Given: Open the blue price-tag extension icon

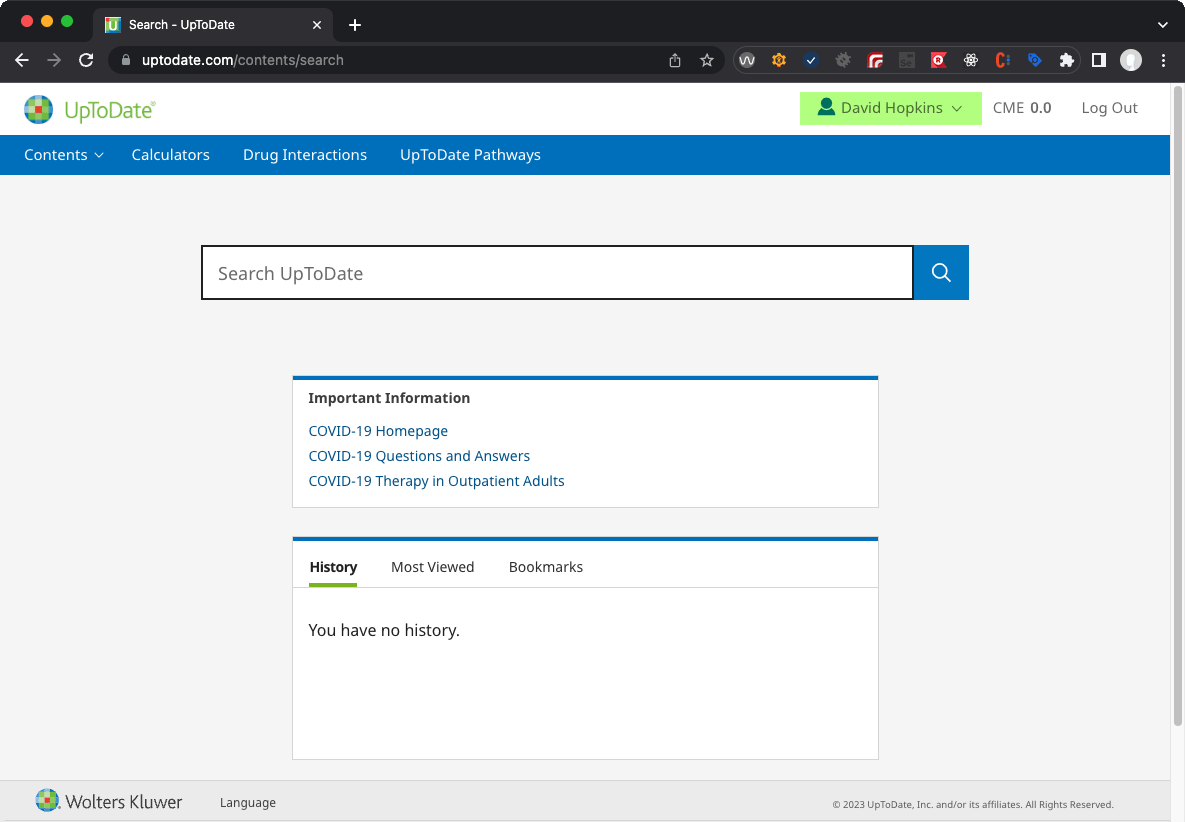Looking at the screenshot, I should (1034, 60).
